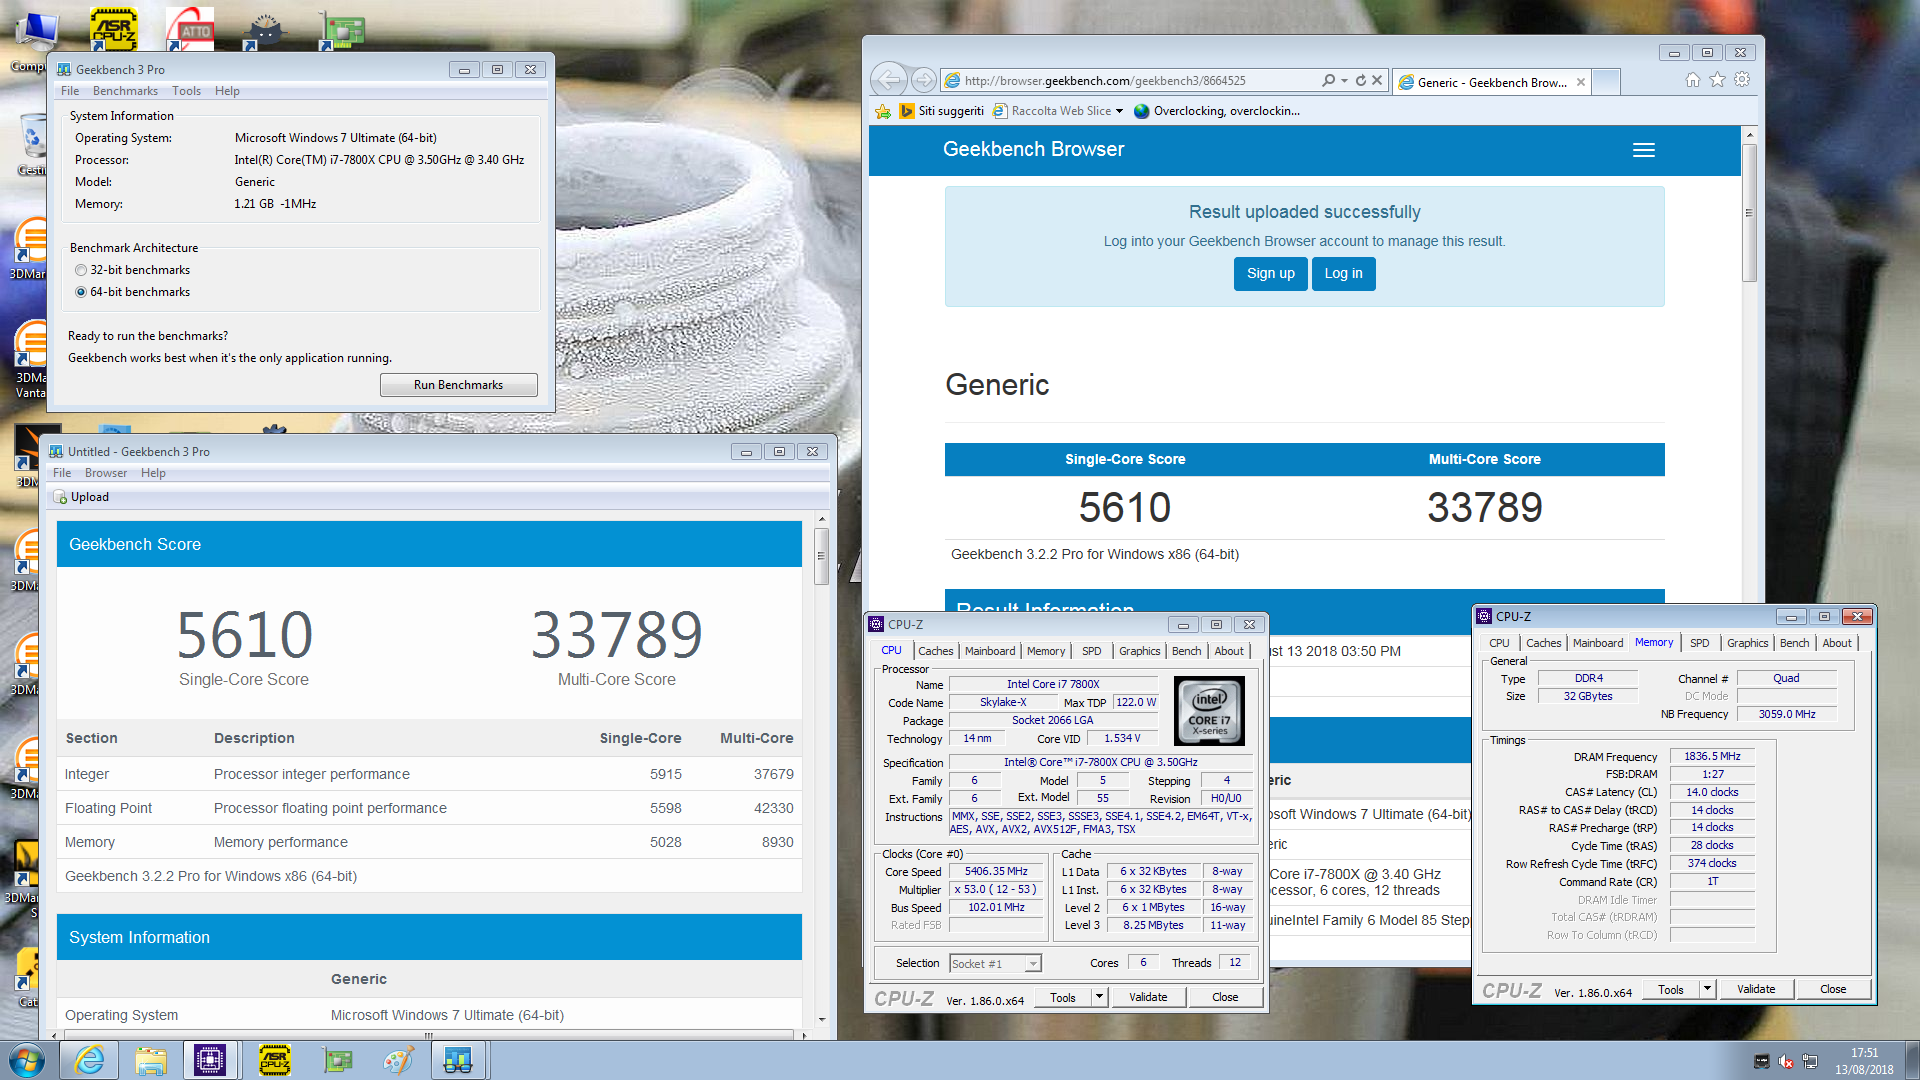Click Close in Memory CPU-Z window
The image size is (1920, 1080).
(x=1833, y=989)
